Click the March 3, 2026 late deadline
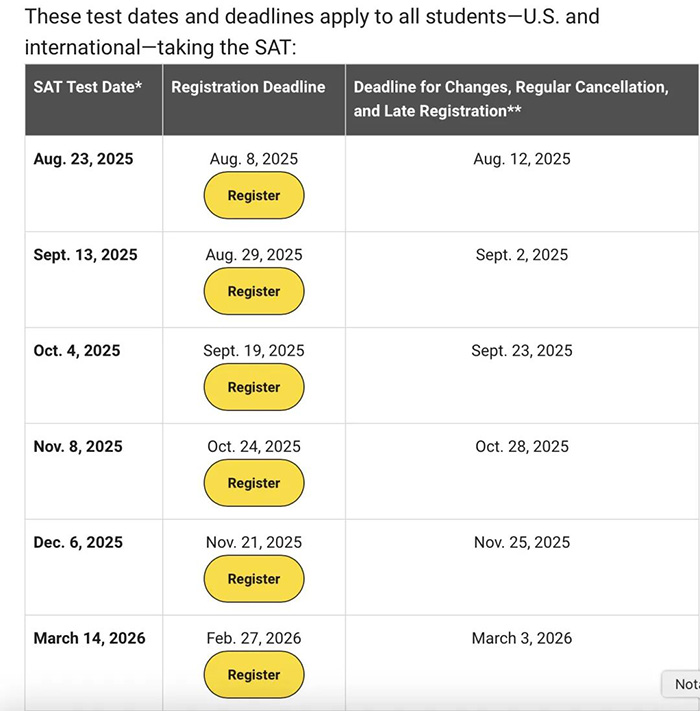The width and height of the screenshot is (700, 711). (x=522, y=638)
